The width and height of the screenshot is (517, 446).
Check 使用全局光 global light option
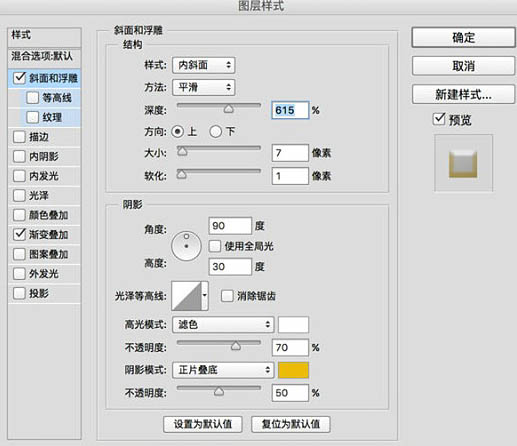click(x=214, y=246)
